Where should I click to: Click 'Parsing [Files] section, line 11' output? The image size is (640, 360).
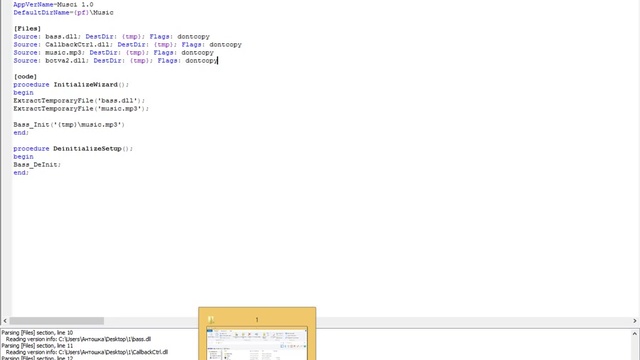coord(37,346)
